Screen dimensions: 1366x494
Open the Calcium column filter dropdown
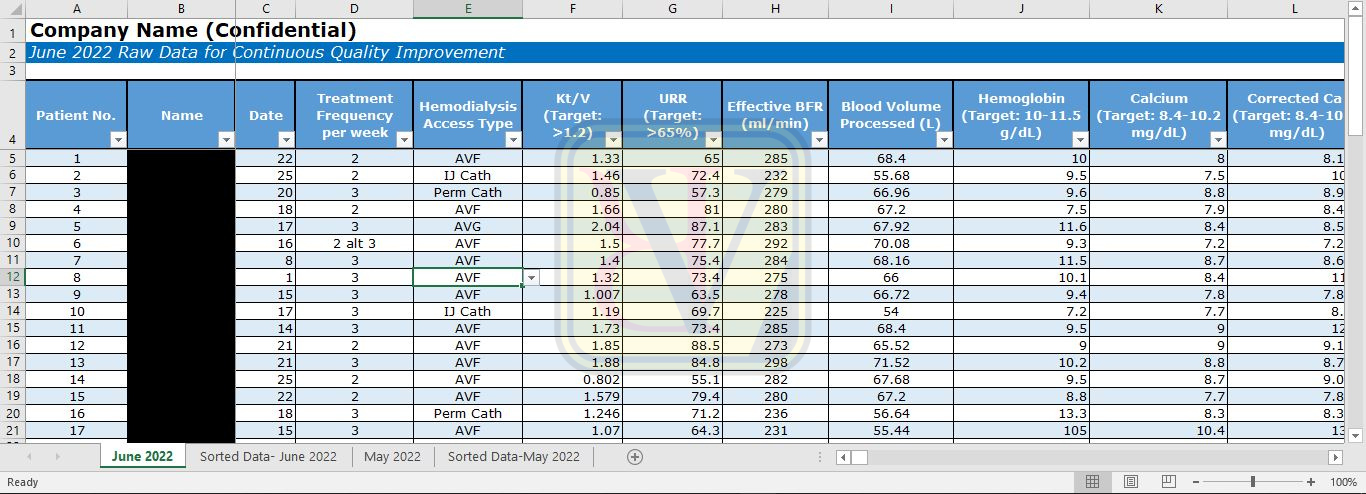tap(1217, 140)
